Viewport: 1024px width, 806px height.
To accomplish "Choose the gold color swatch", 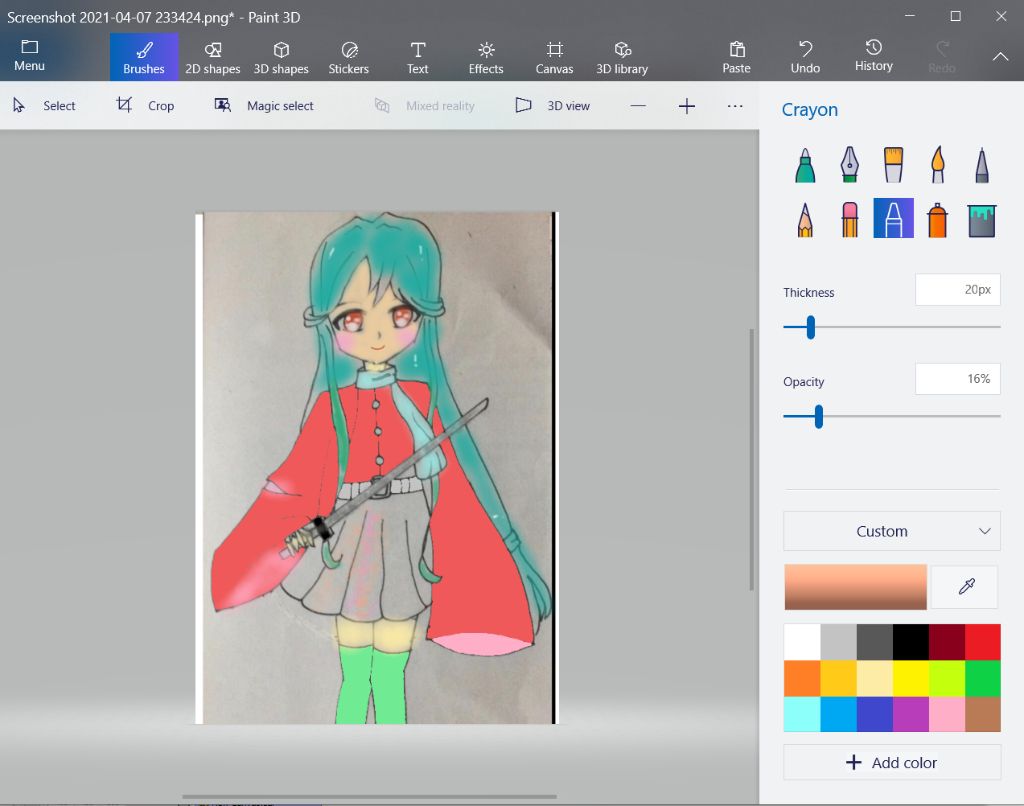I will (838, 678).
